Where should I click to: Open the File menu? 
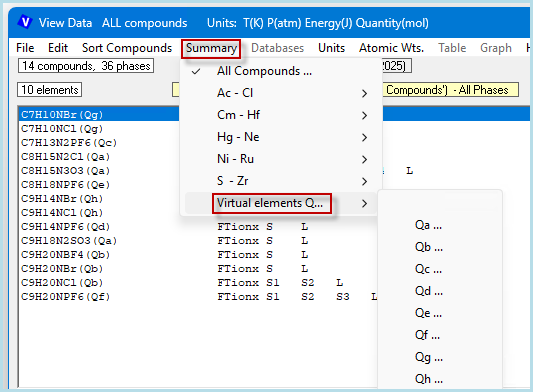click(x=25, y=48)
